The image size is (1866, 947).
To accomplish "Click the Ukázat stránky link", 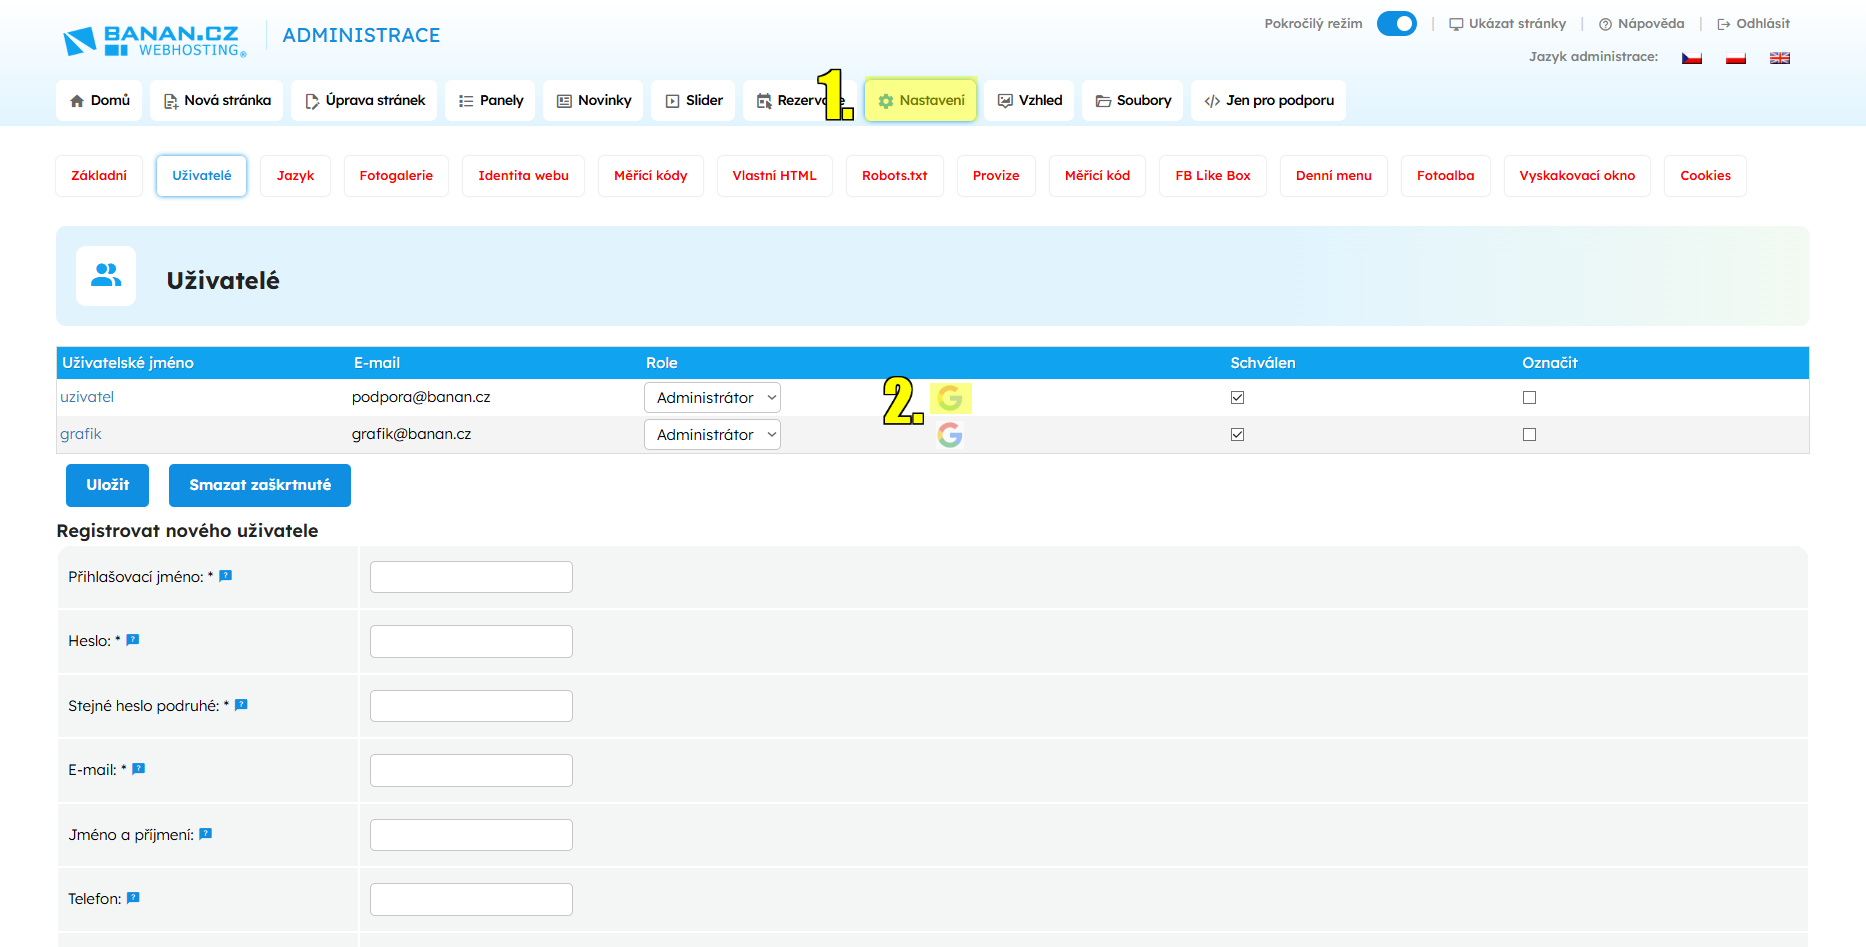I will [1508, 24].
